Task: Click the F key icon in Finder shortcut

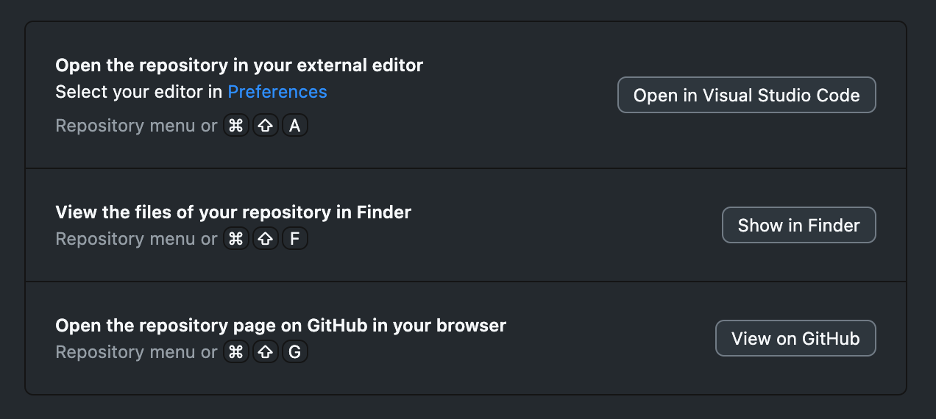Action: (294, 239)
